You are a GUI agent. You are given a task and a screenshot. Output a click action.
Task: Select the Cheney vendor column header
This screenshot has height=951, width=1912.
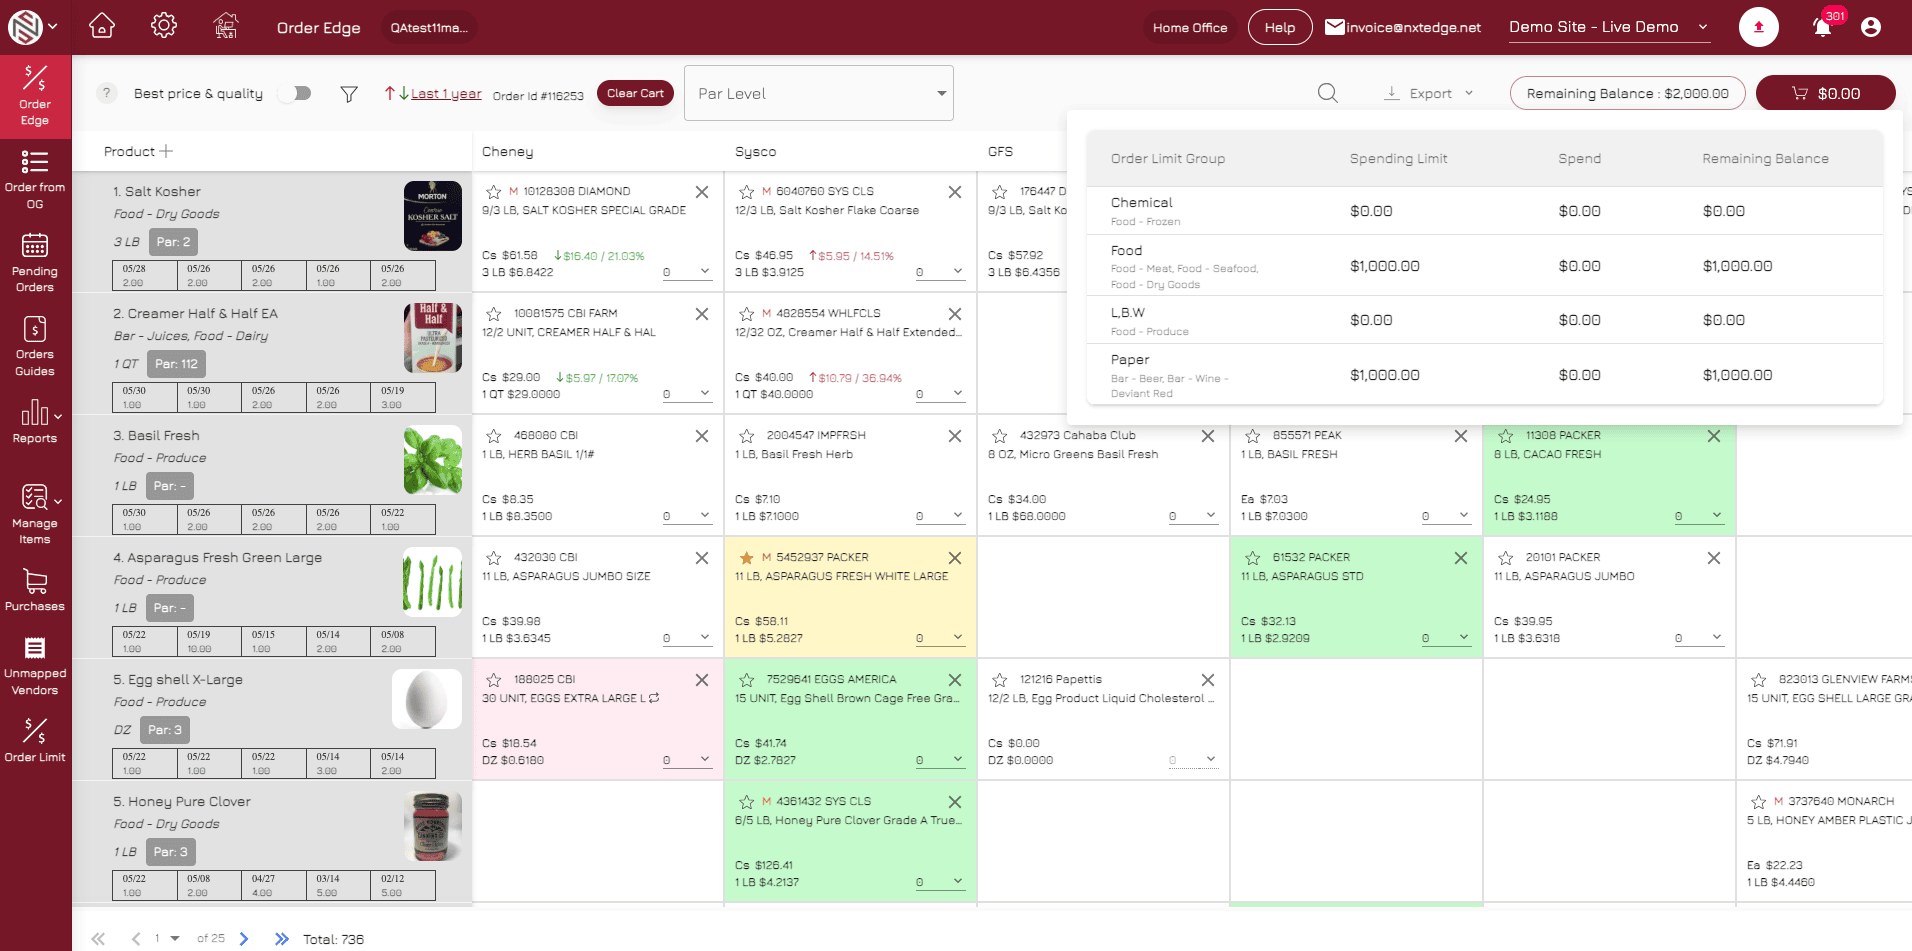(508, 152)
